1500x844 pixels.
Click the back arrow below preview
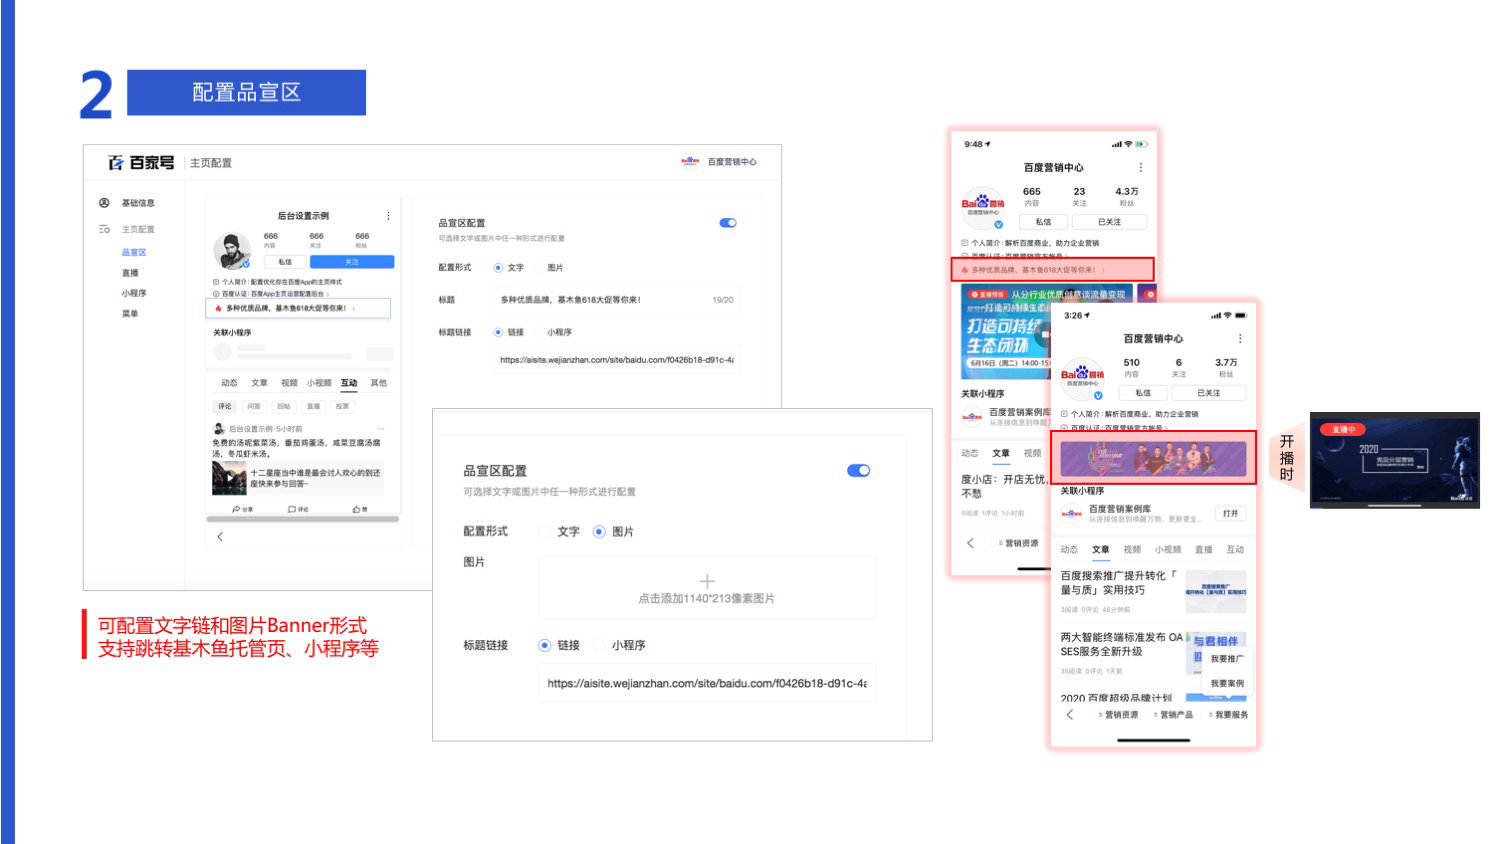pos(220,537)
